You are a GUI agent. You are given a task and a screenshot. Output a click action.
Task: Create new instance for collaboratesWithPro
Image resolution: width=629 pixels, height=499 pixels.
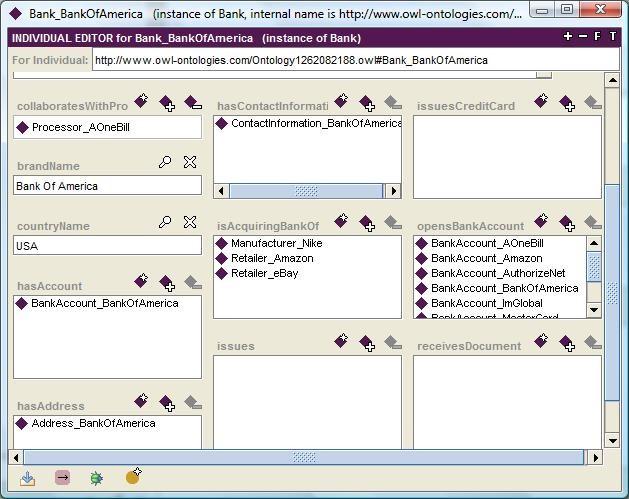click(x=141, y=100)
